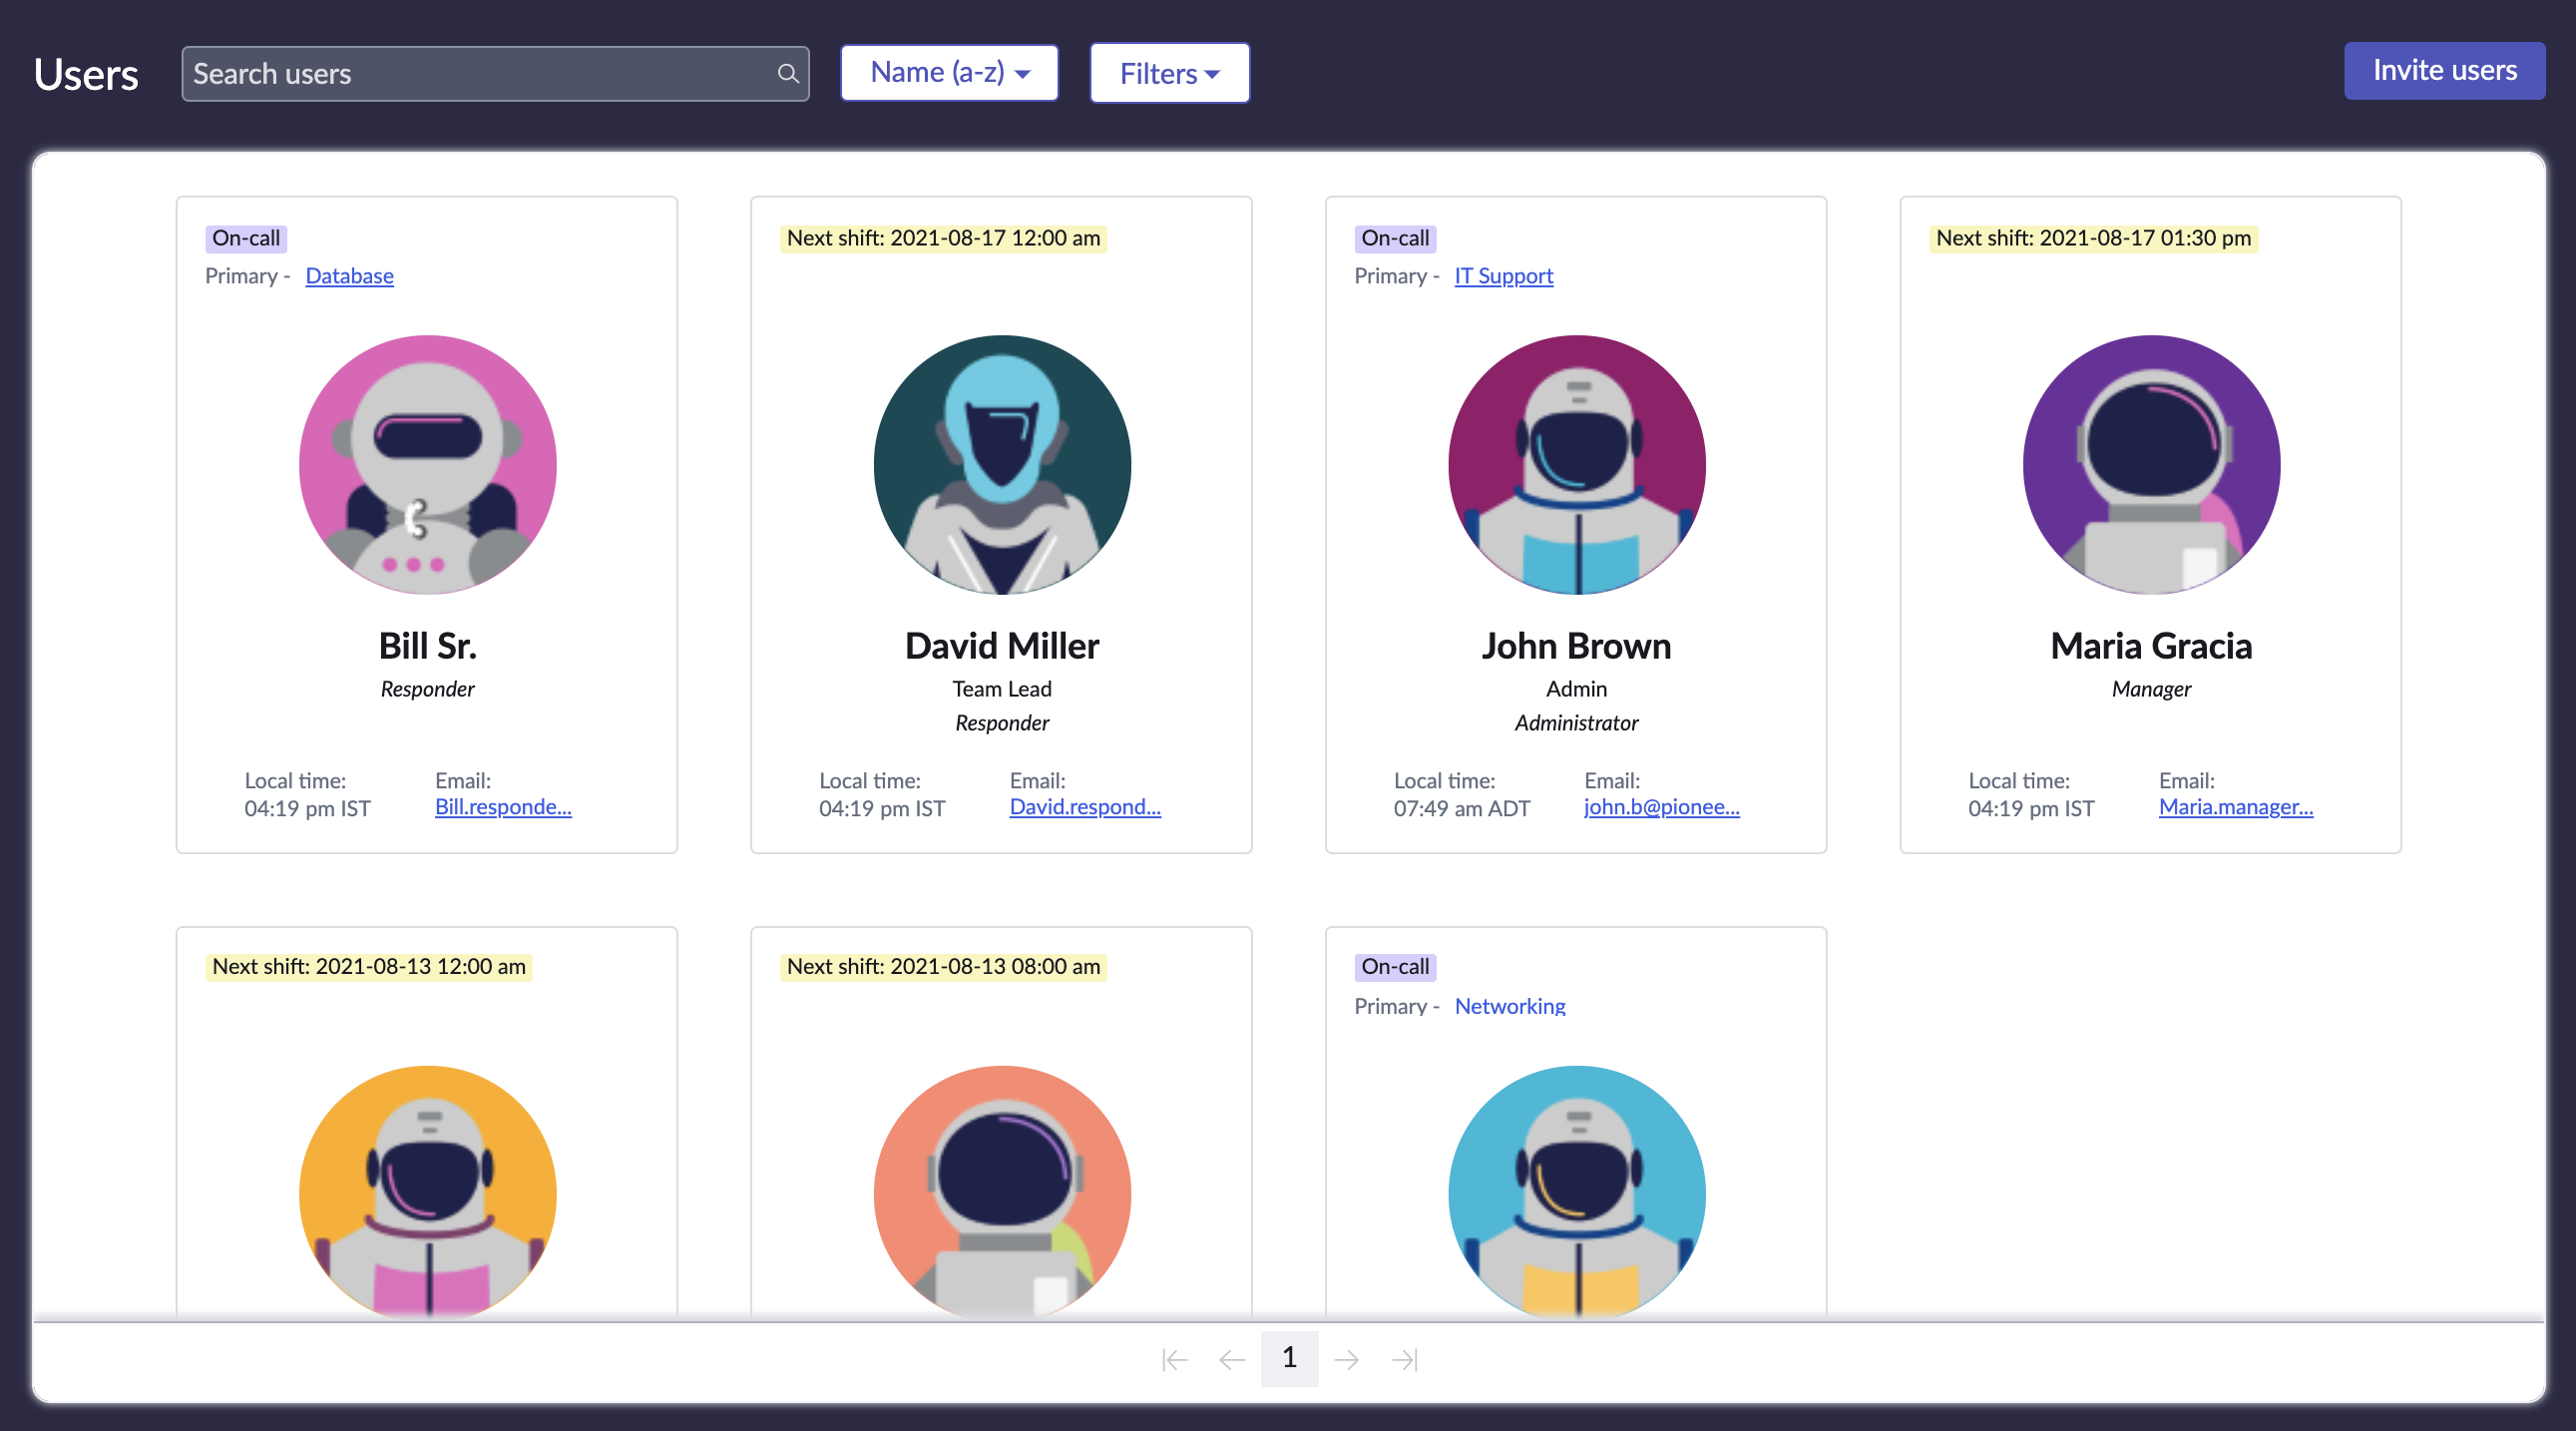This screenshot has height=1431, width=2576.
Task: Open David.respond... email link
Action: pos(1085,807)
